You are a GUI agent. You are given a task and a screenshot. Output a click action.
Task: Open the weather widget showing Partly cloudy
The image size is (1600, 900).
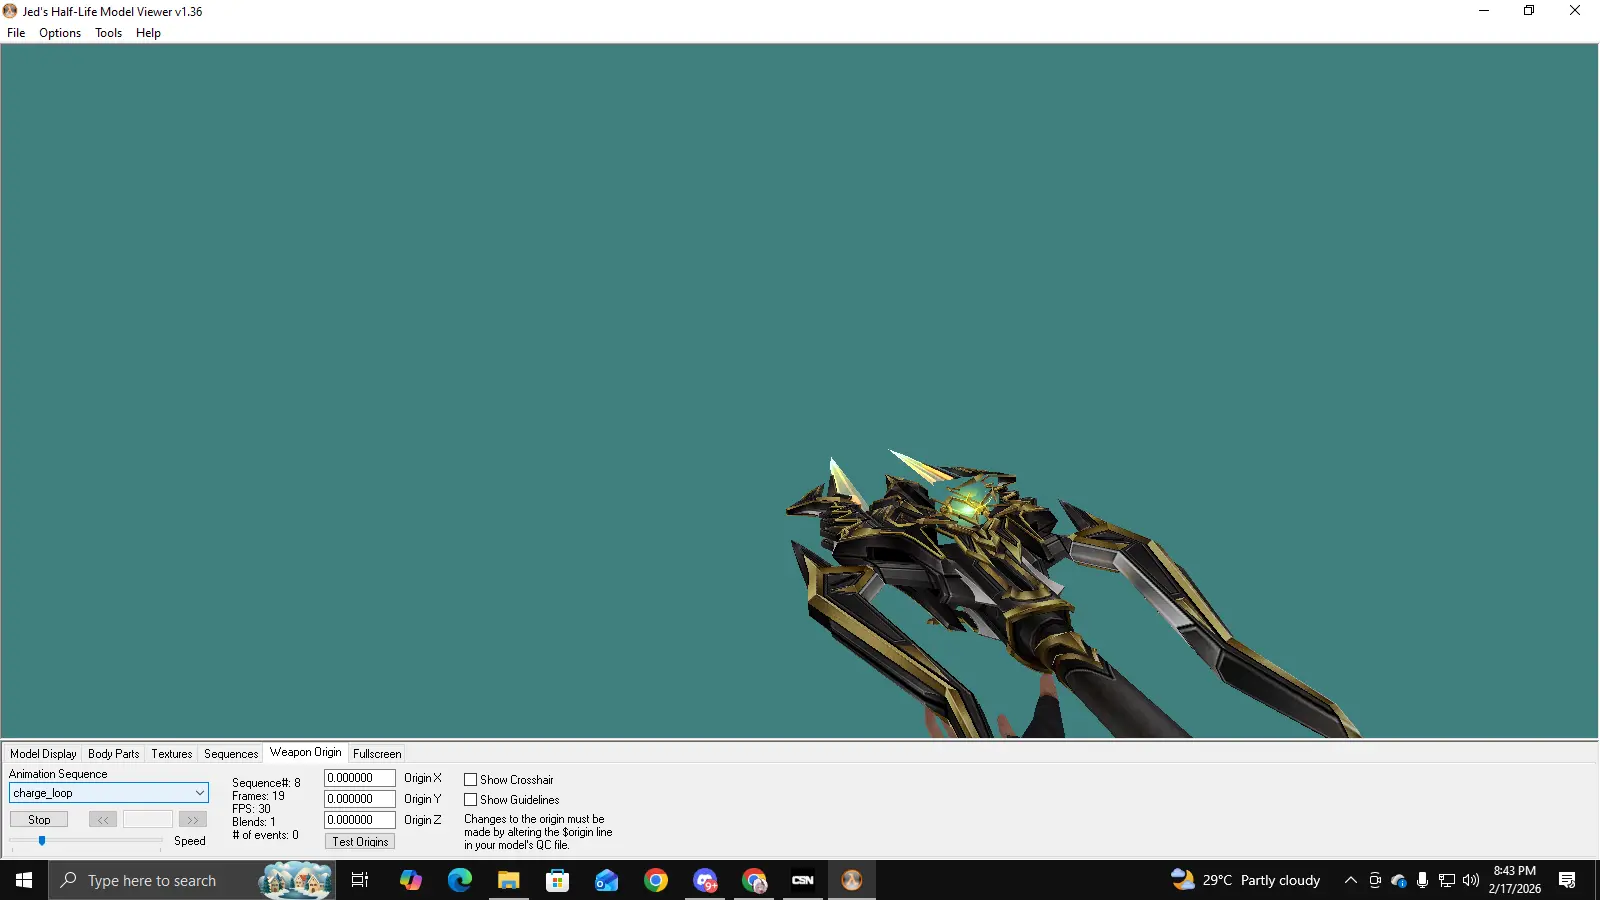1246,880
